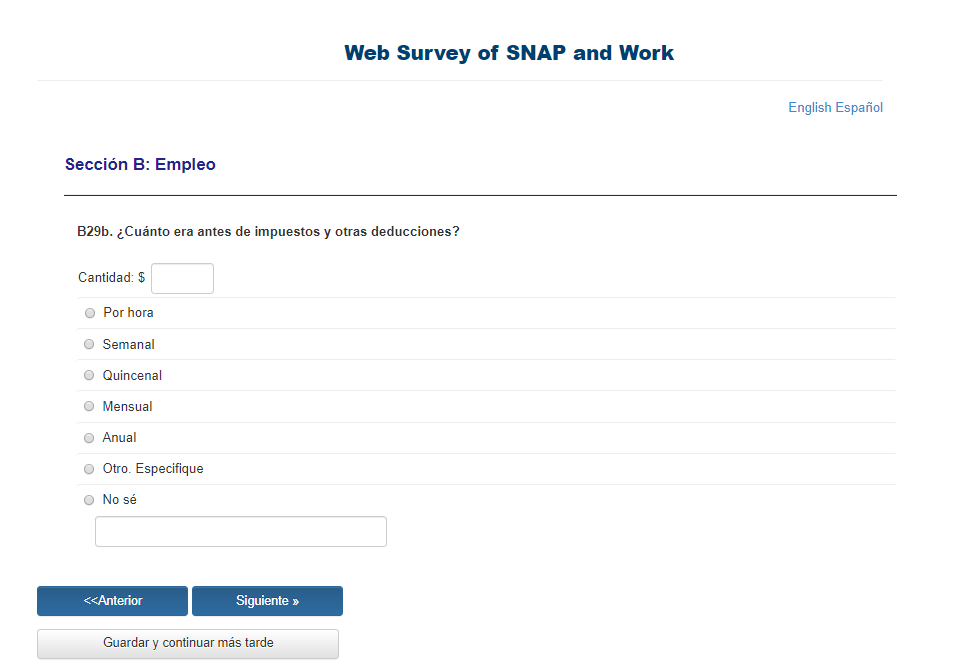957x667 pixels.
Task: Click the Cantidad: $ label
Action: point(112,278)
